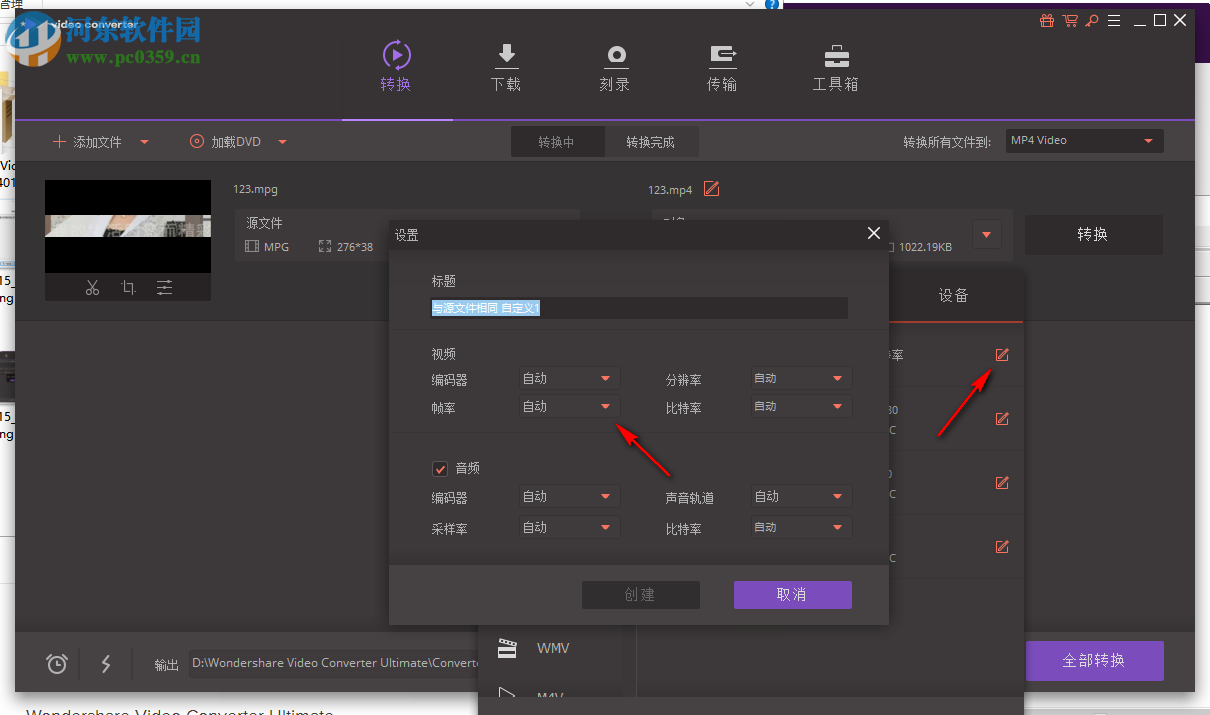This screenshot has width=1210, height=715.
Task: Expand the video 帧率 dropdown
Action: point(569,406)
